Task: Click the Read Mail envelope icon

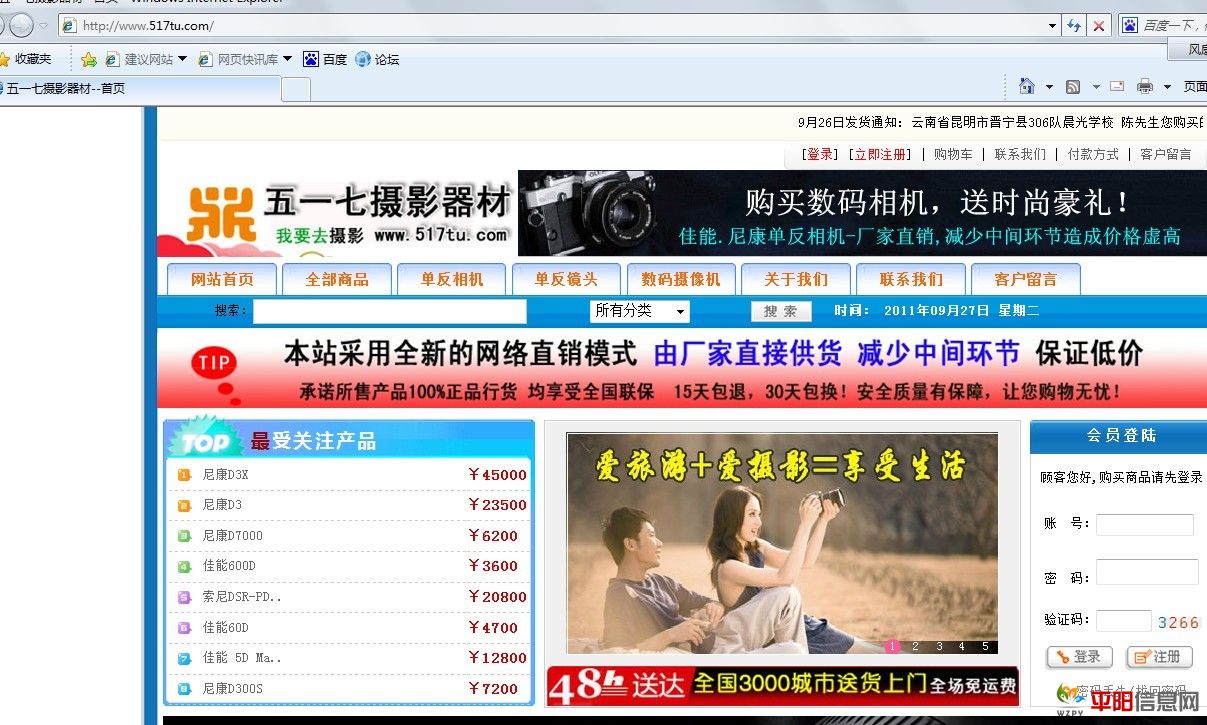Action: coord(1117,87)
